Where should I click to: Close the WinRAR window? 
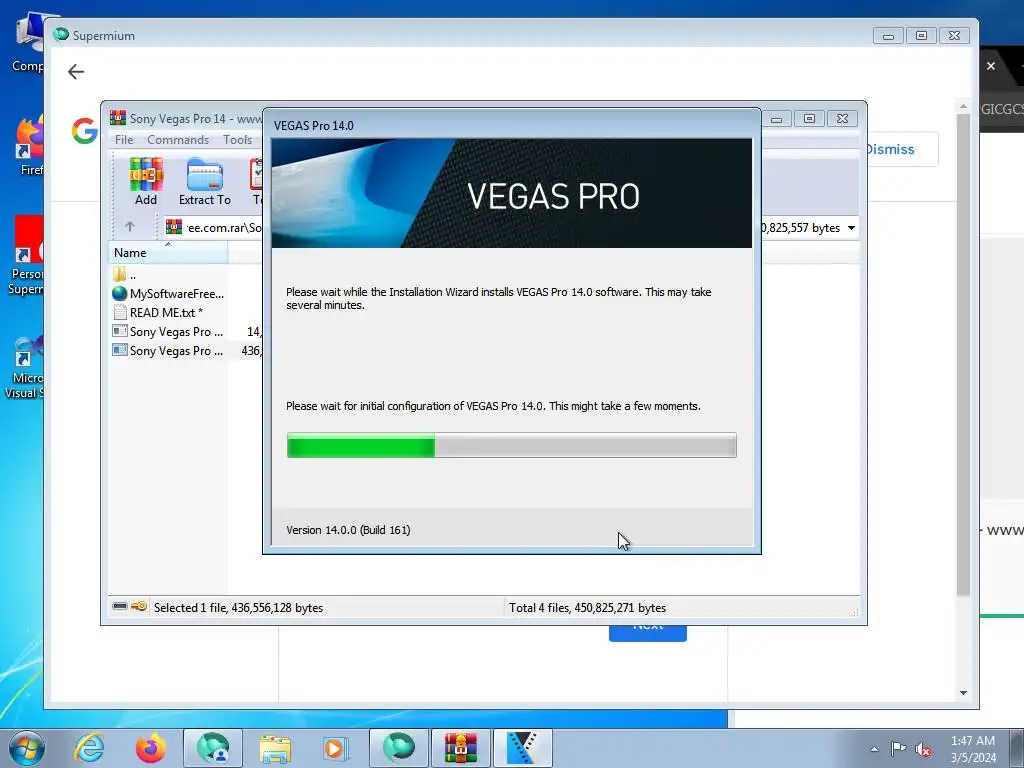pyautogui.click(x=842, y=119)
